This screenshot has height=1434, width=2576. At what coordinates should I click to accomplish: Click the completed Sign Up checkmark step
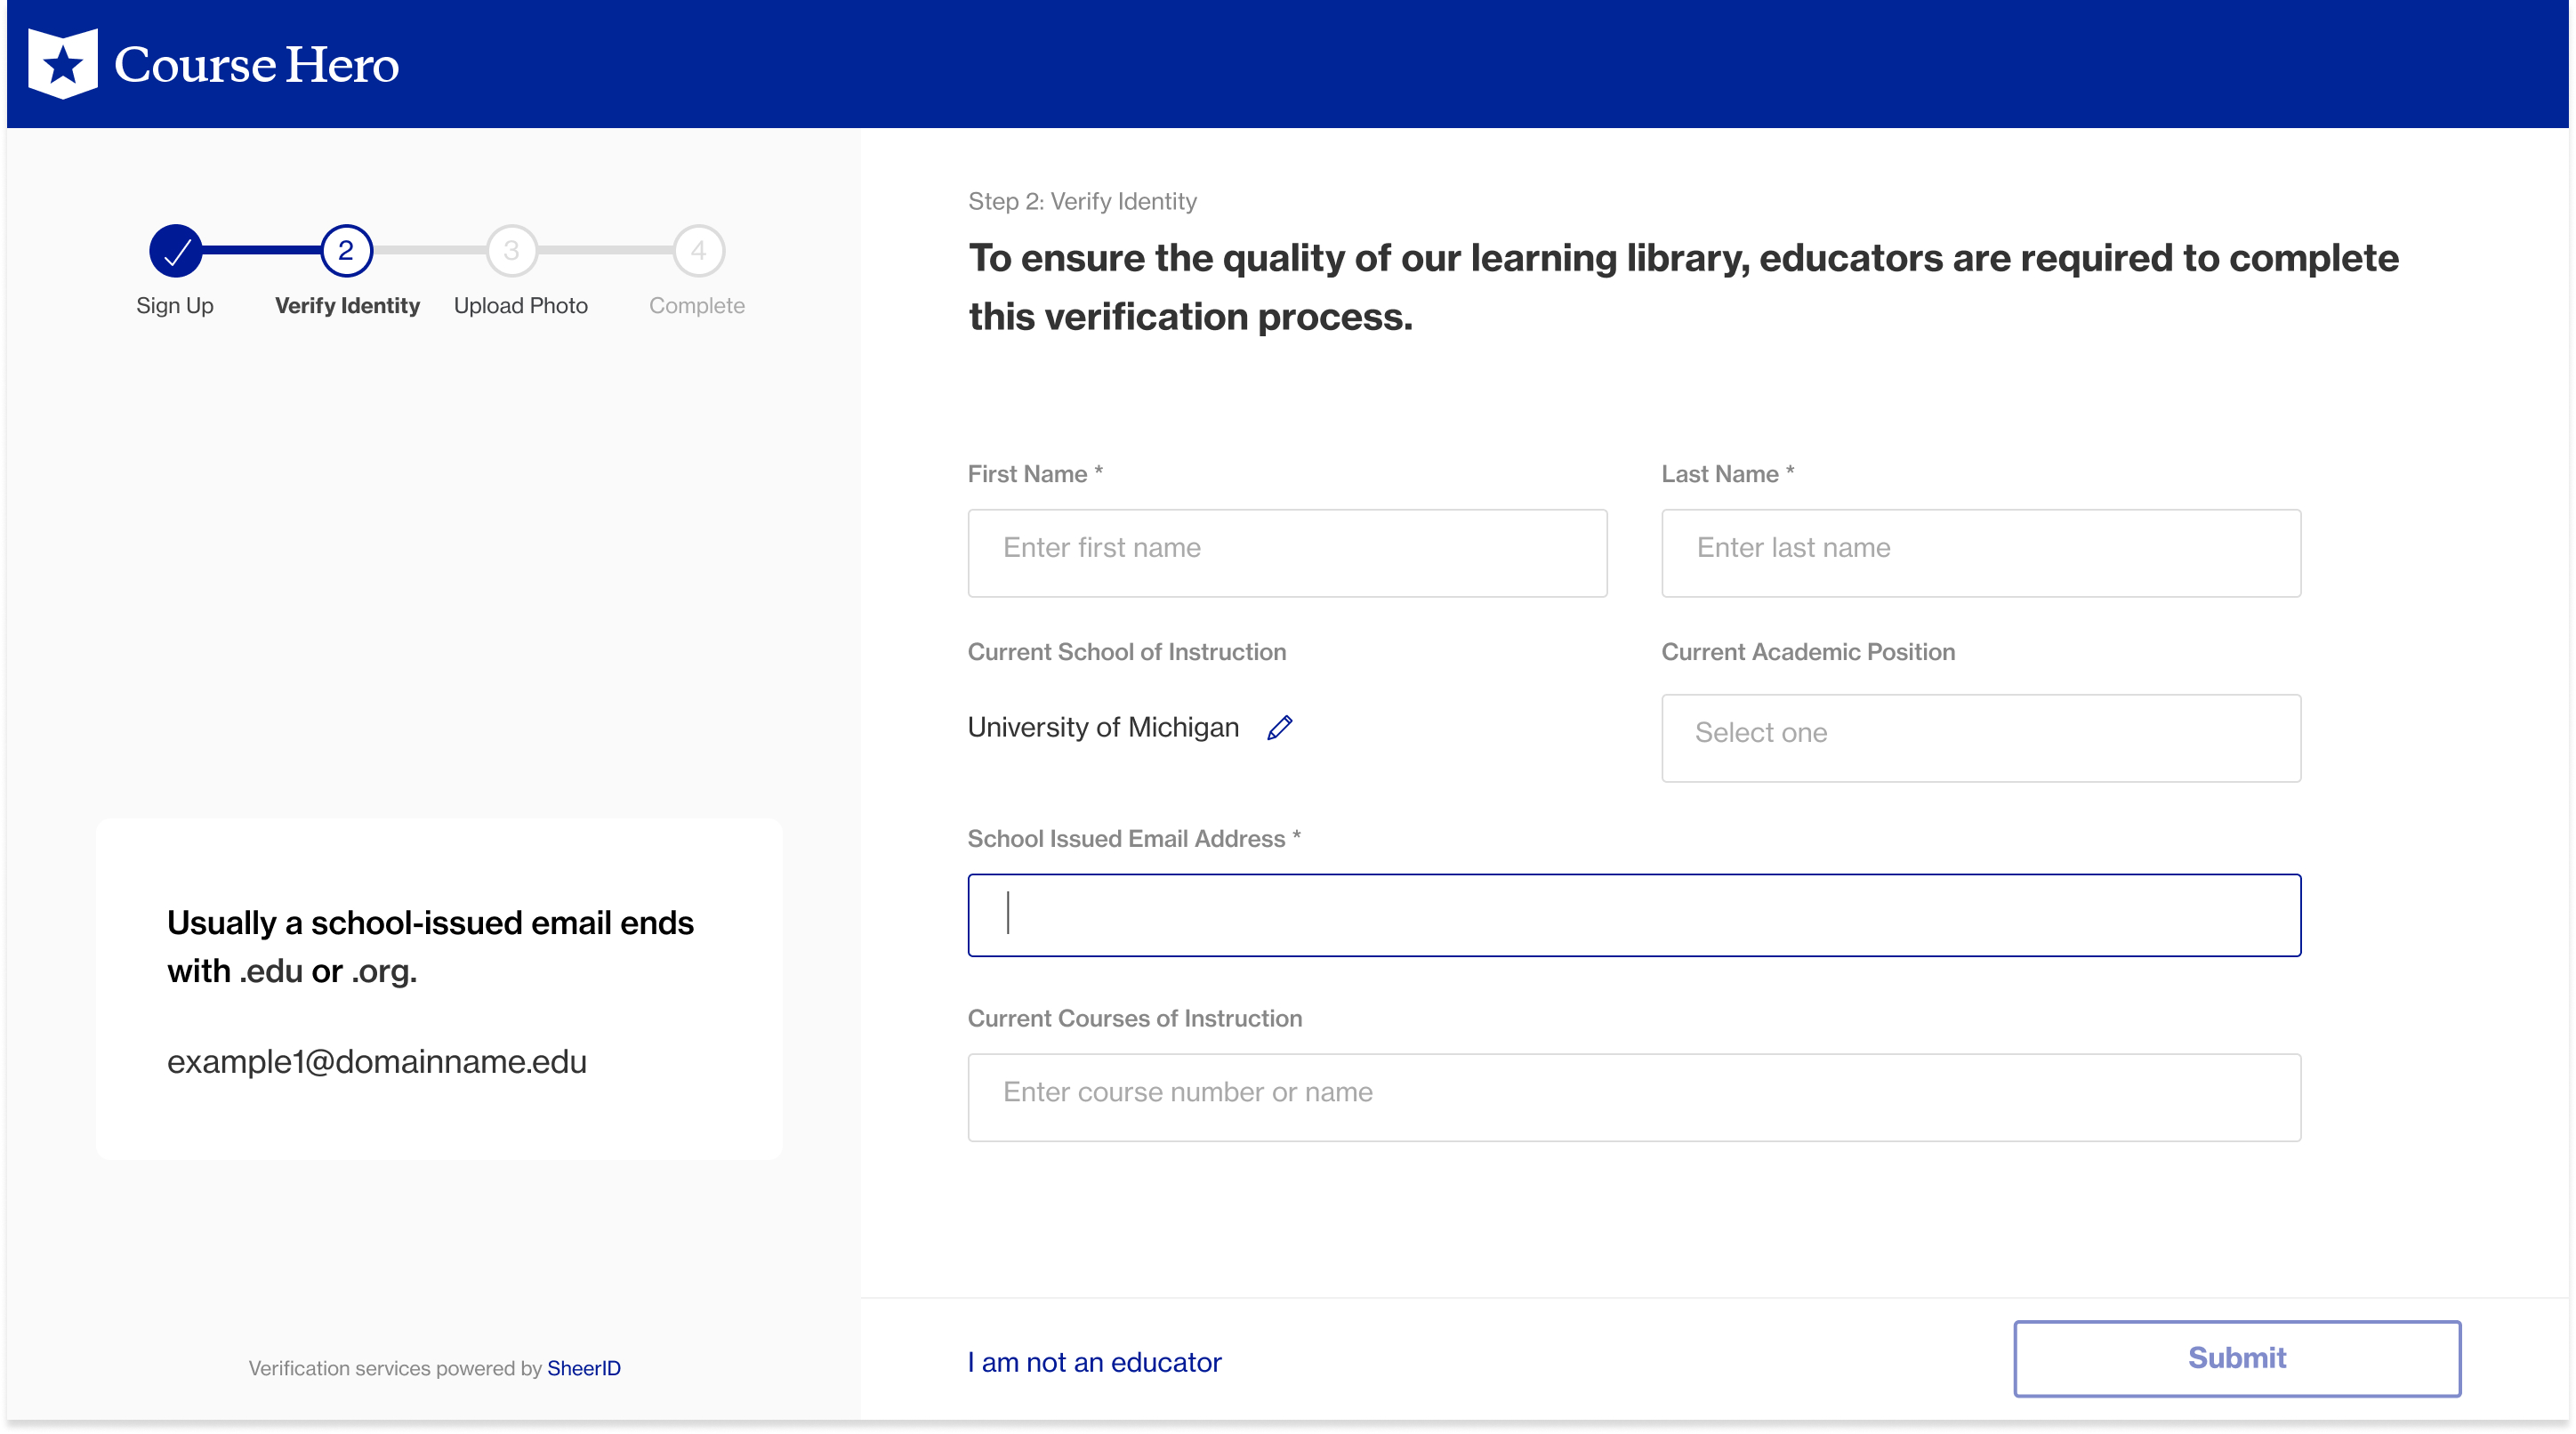pyautogui.click(x=175, y=251)
